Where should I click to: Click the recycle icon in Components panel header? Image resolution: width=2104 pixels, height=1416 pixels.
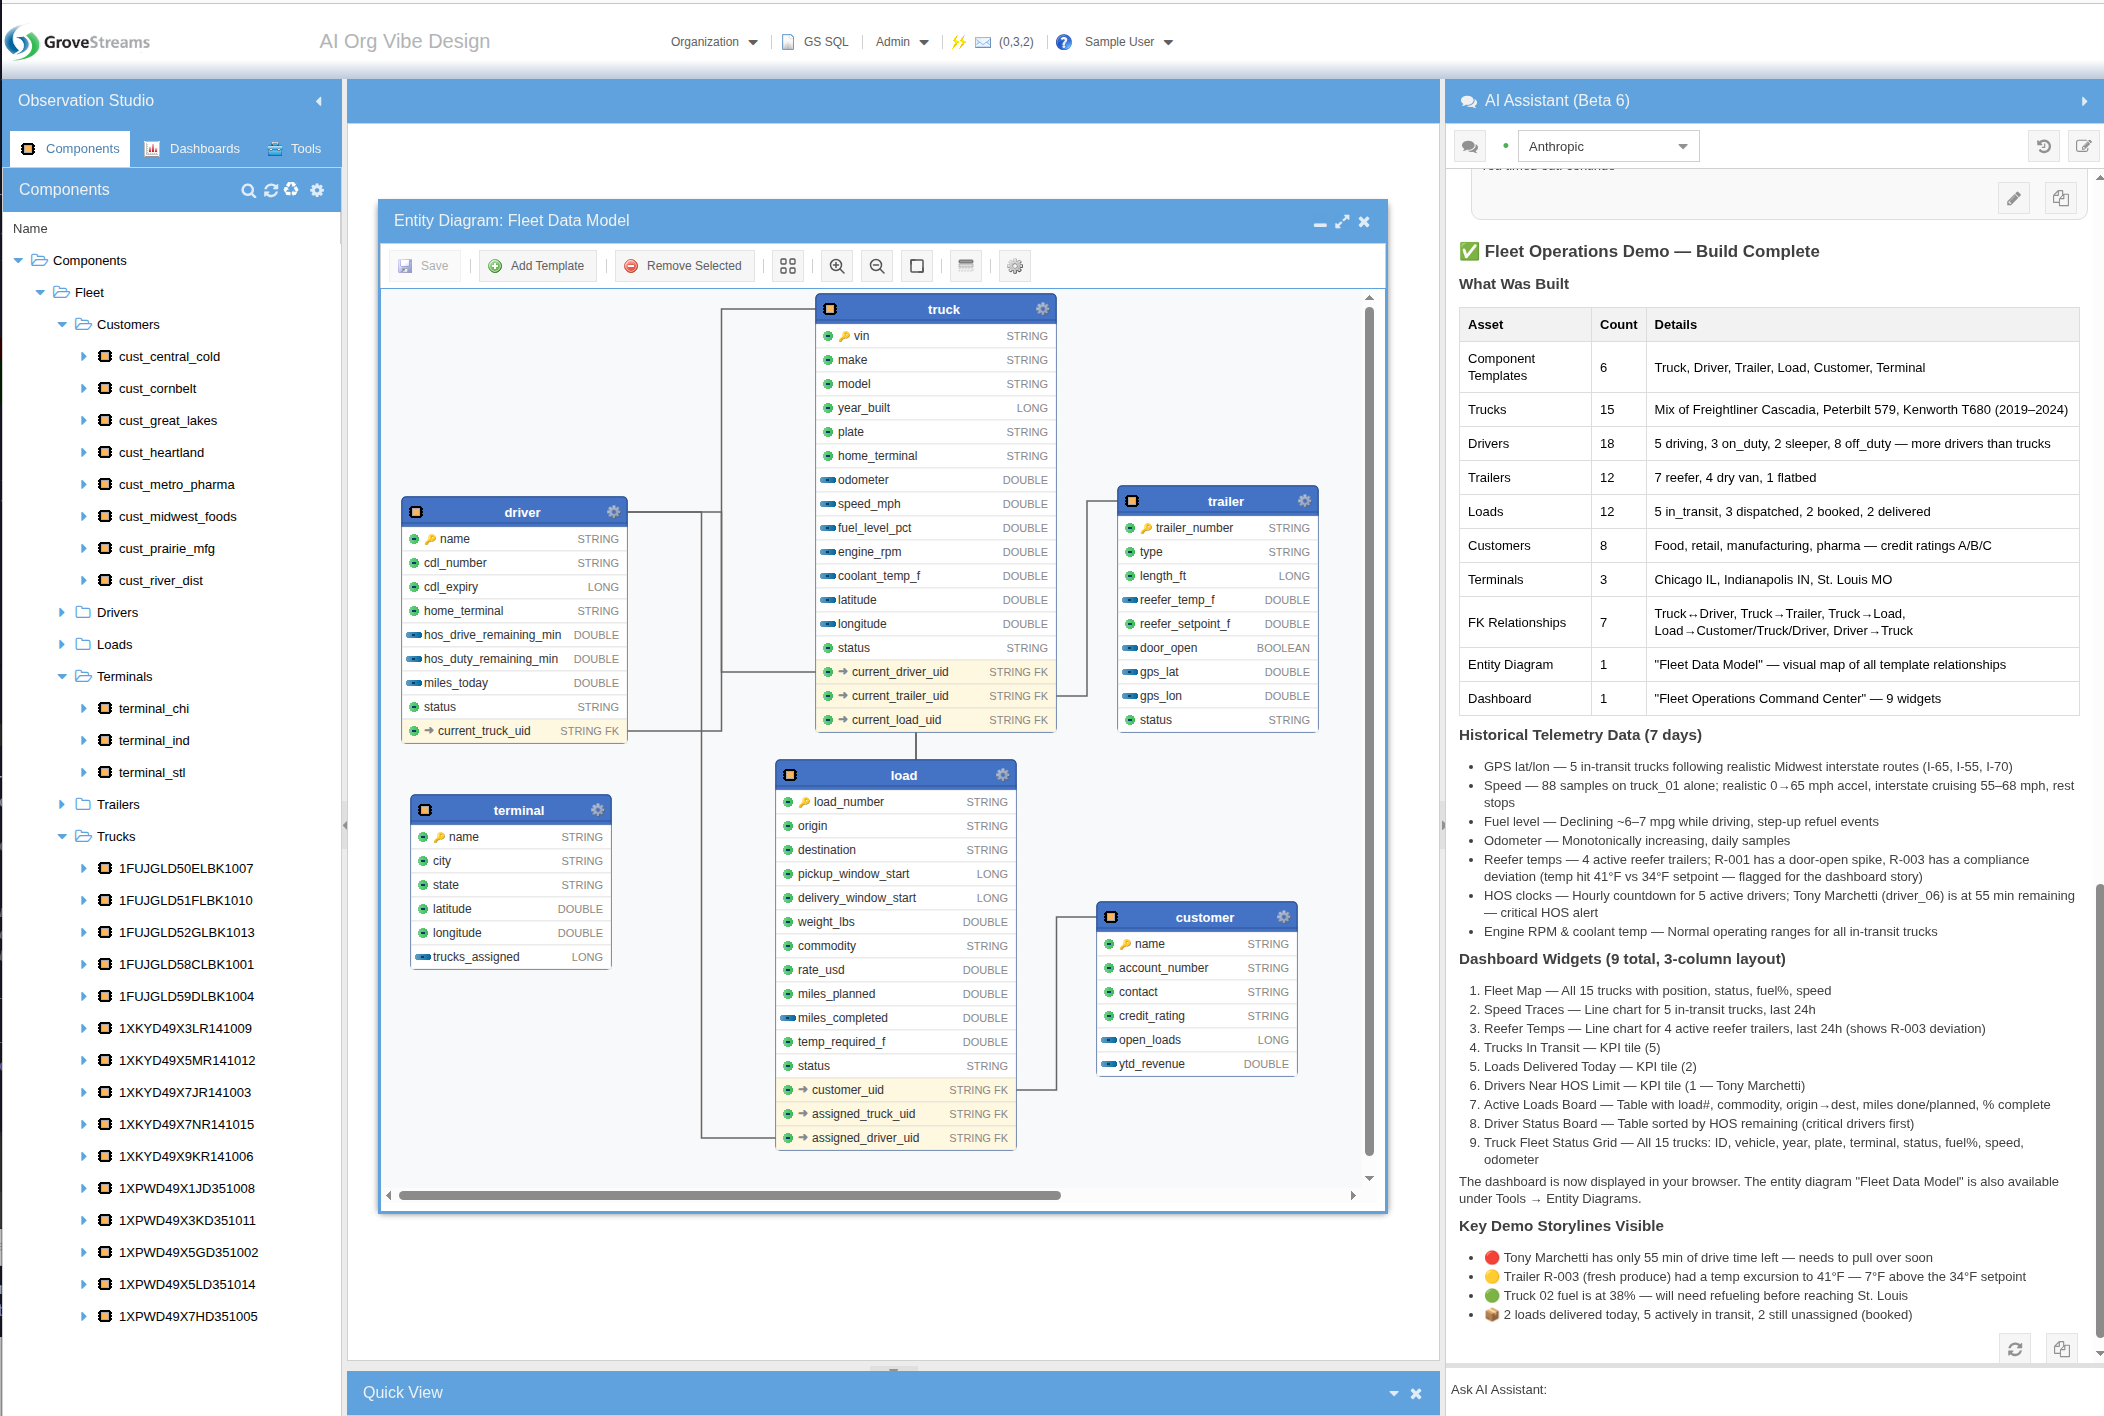[291, 190]
